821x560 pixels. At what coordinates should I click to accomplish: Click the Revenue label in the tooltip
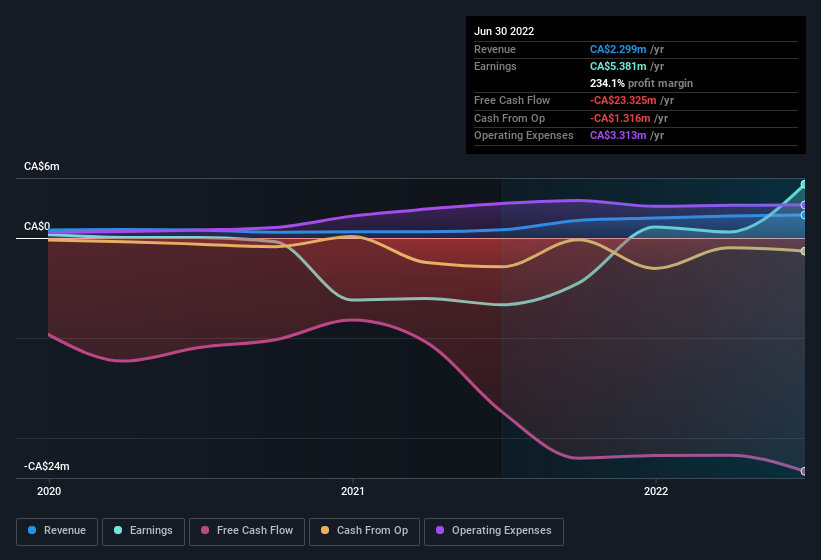pos(495,49)
